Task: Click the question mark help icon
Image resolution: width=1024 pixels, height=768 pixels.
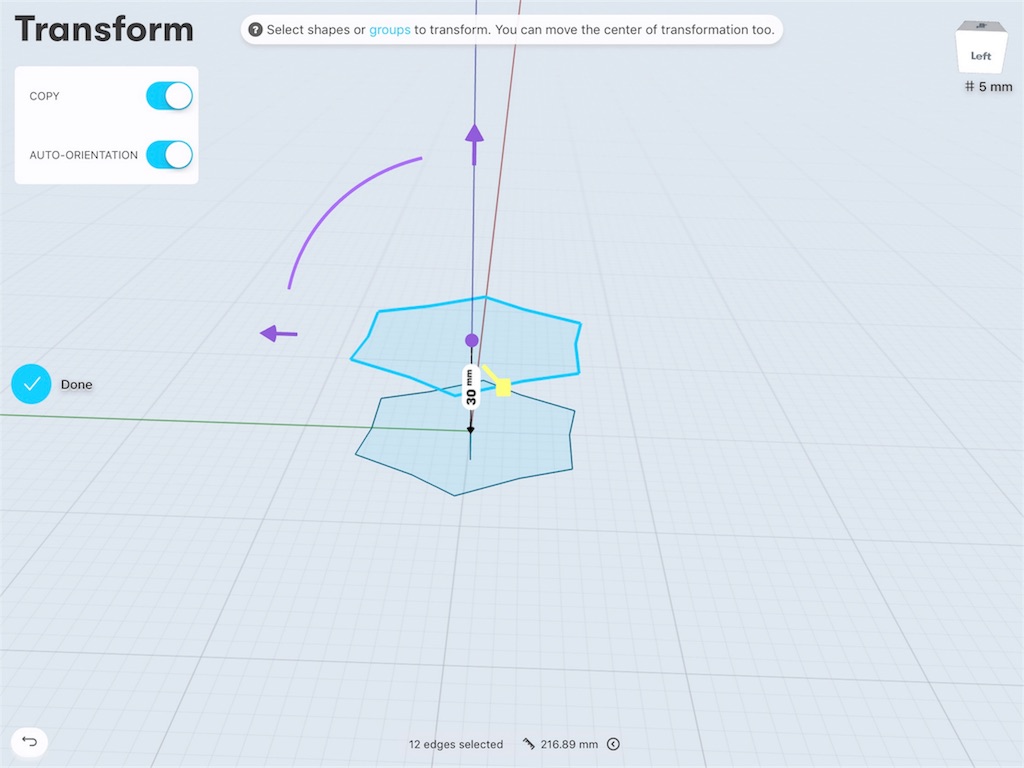Action: pyautogui.click(x=255, y=30)
